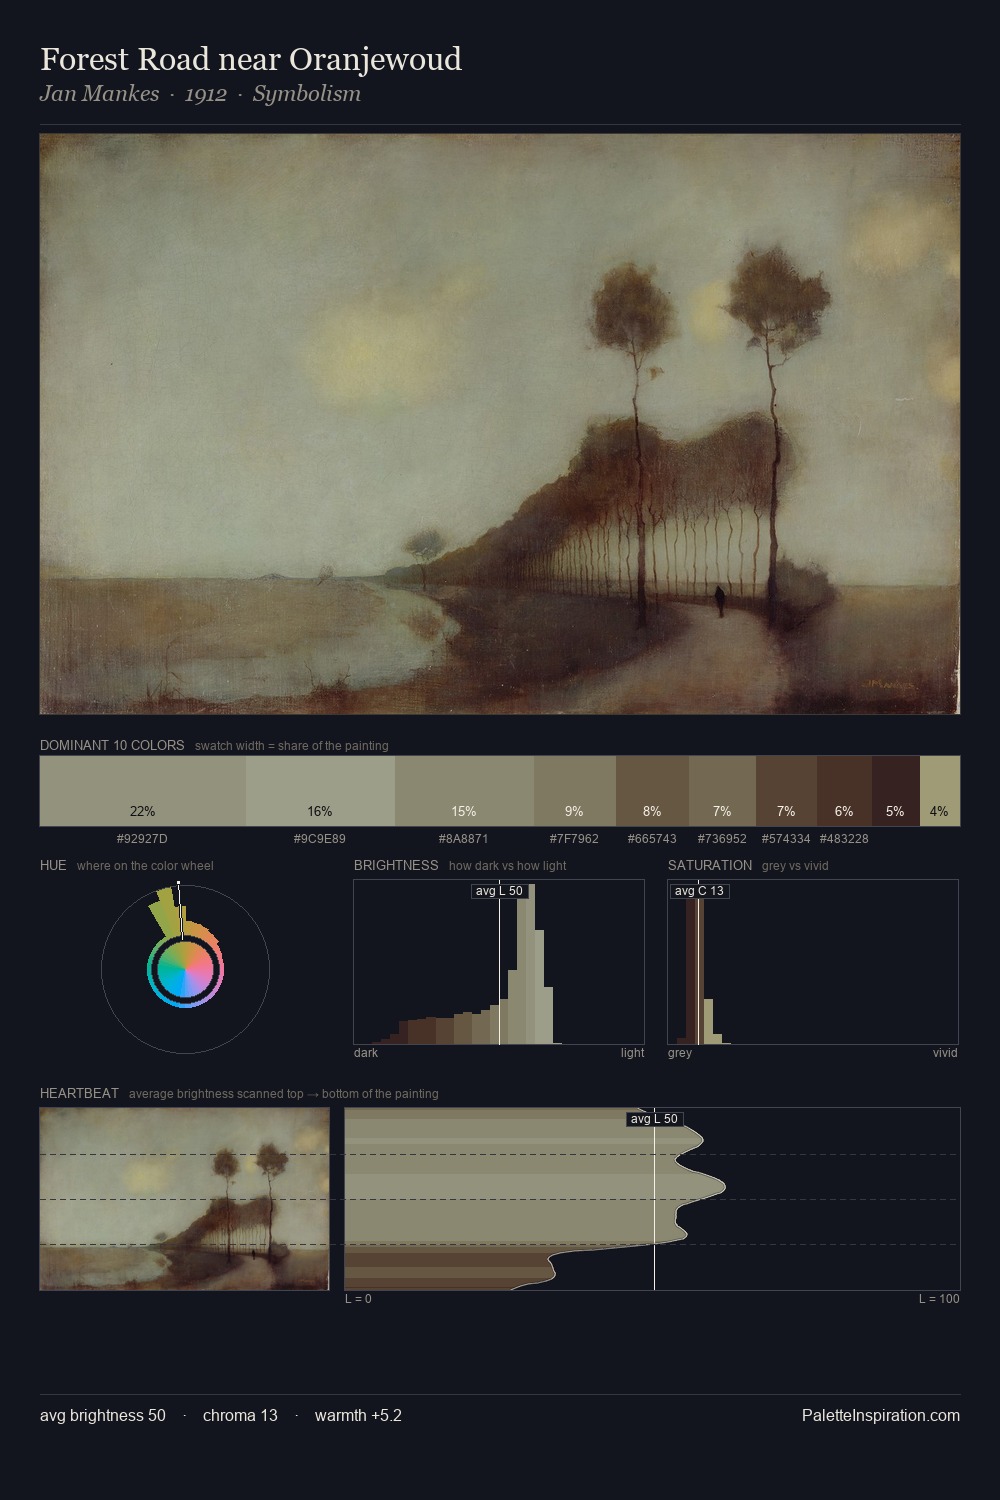Click the L = 0 axis label
The width and height of the screenshot is (1000, 1500).
(358, 1299)
